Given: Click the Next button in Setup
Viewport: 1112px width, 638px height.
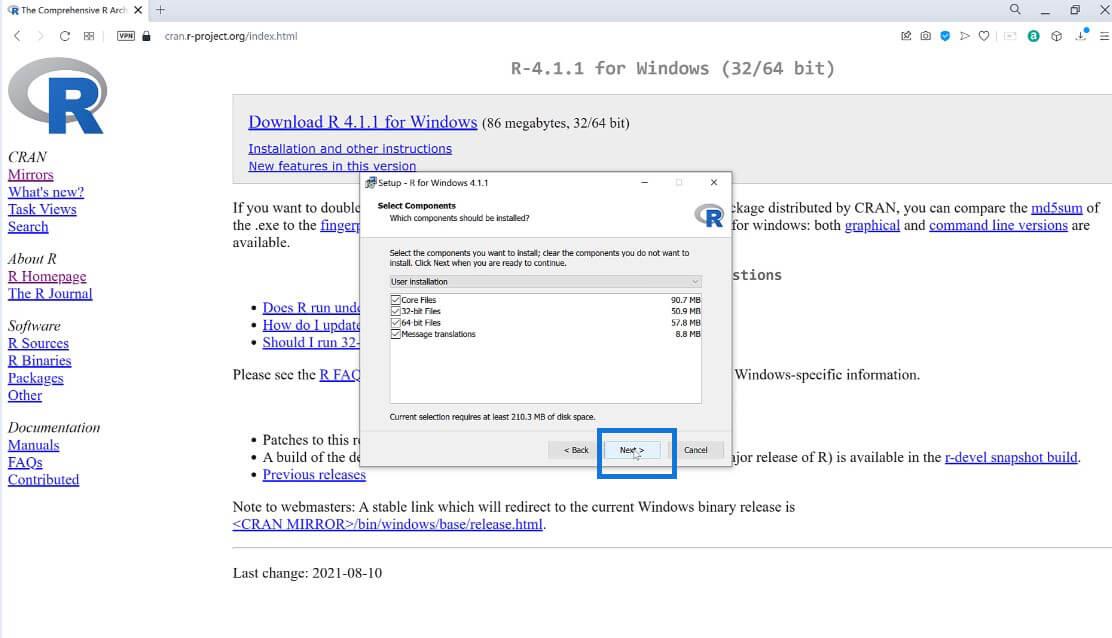Looking at the screenshot, I should 632,450.
